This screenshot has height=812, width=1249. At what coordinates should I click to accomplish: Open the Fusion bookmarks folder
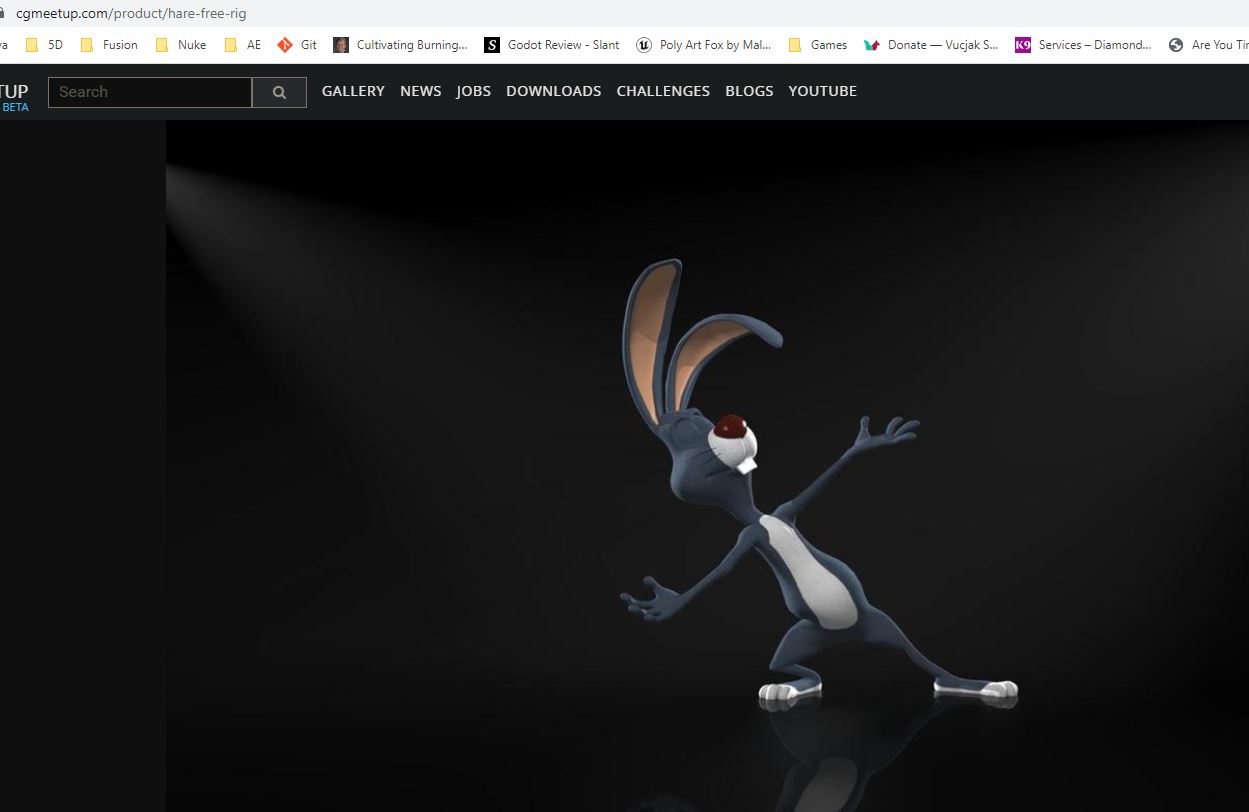[x=108, y=45]
